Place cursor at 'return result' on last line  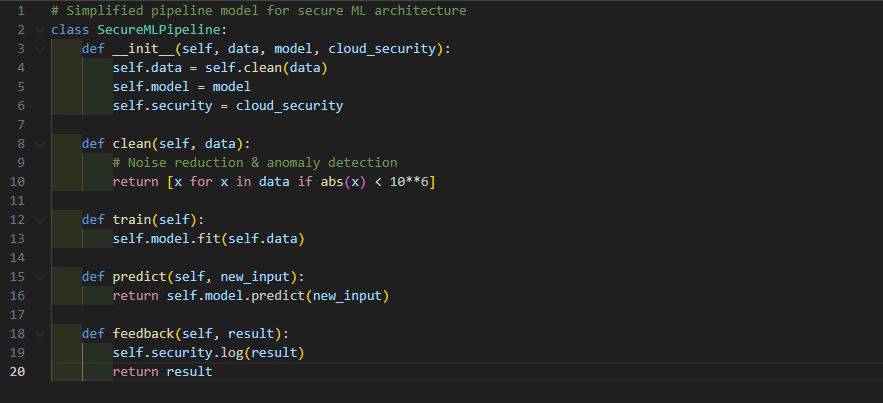pyautogui.click(x=162, y=371)
